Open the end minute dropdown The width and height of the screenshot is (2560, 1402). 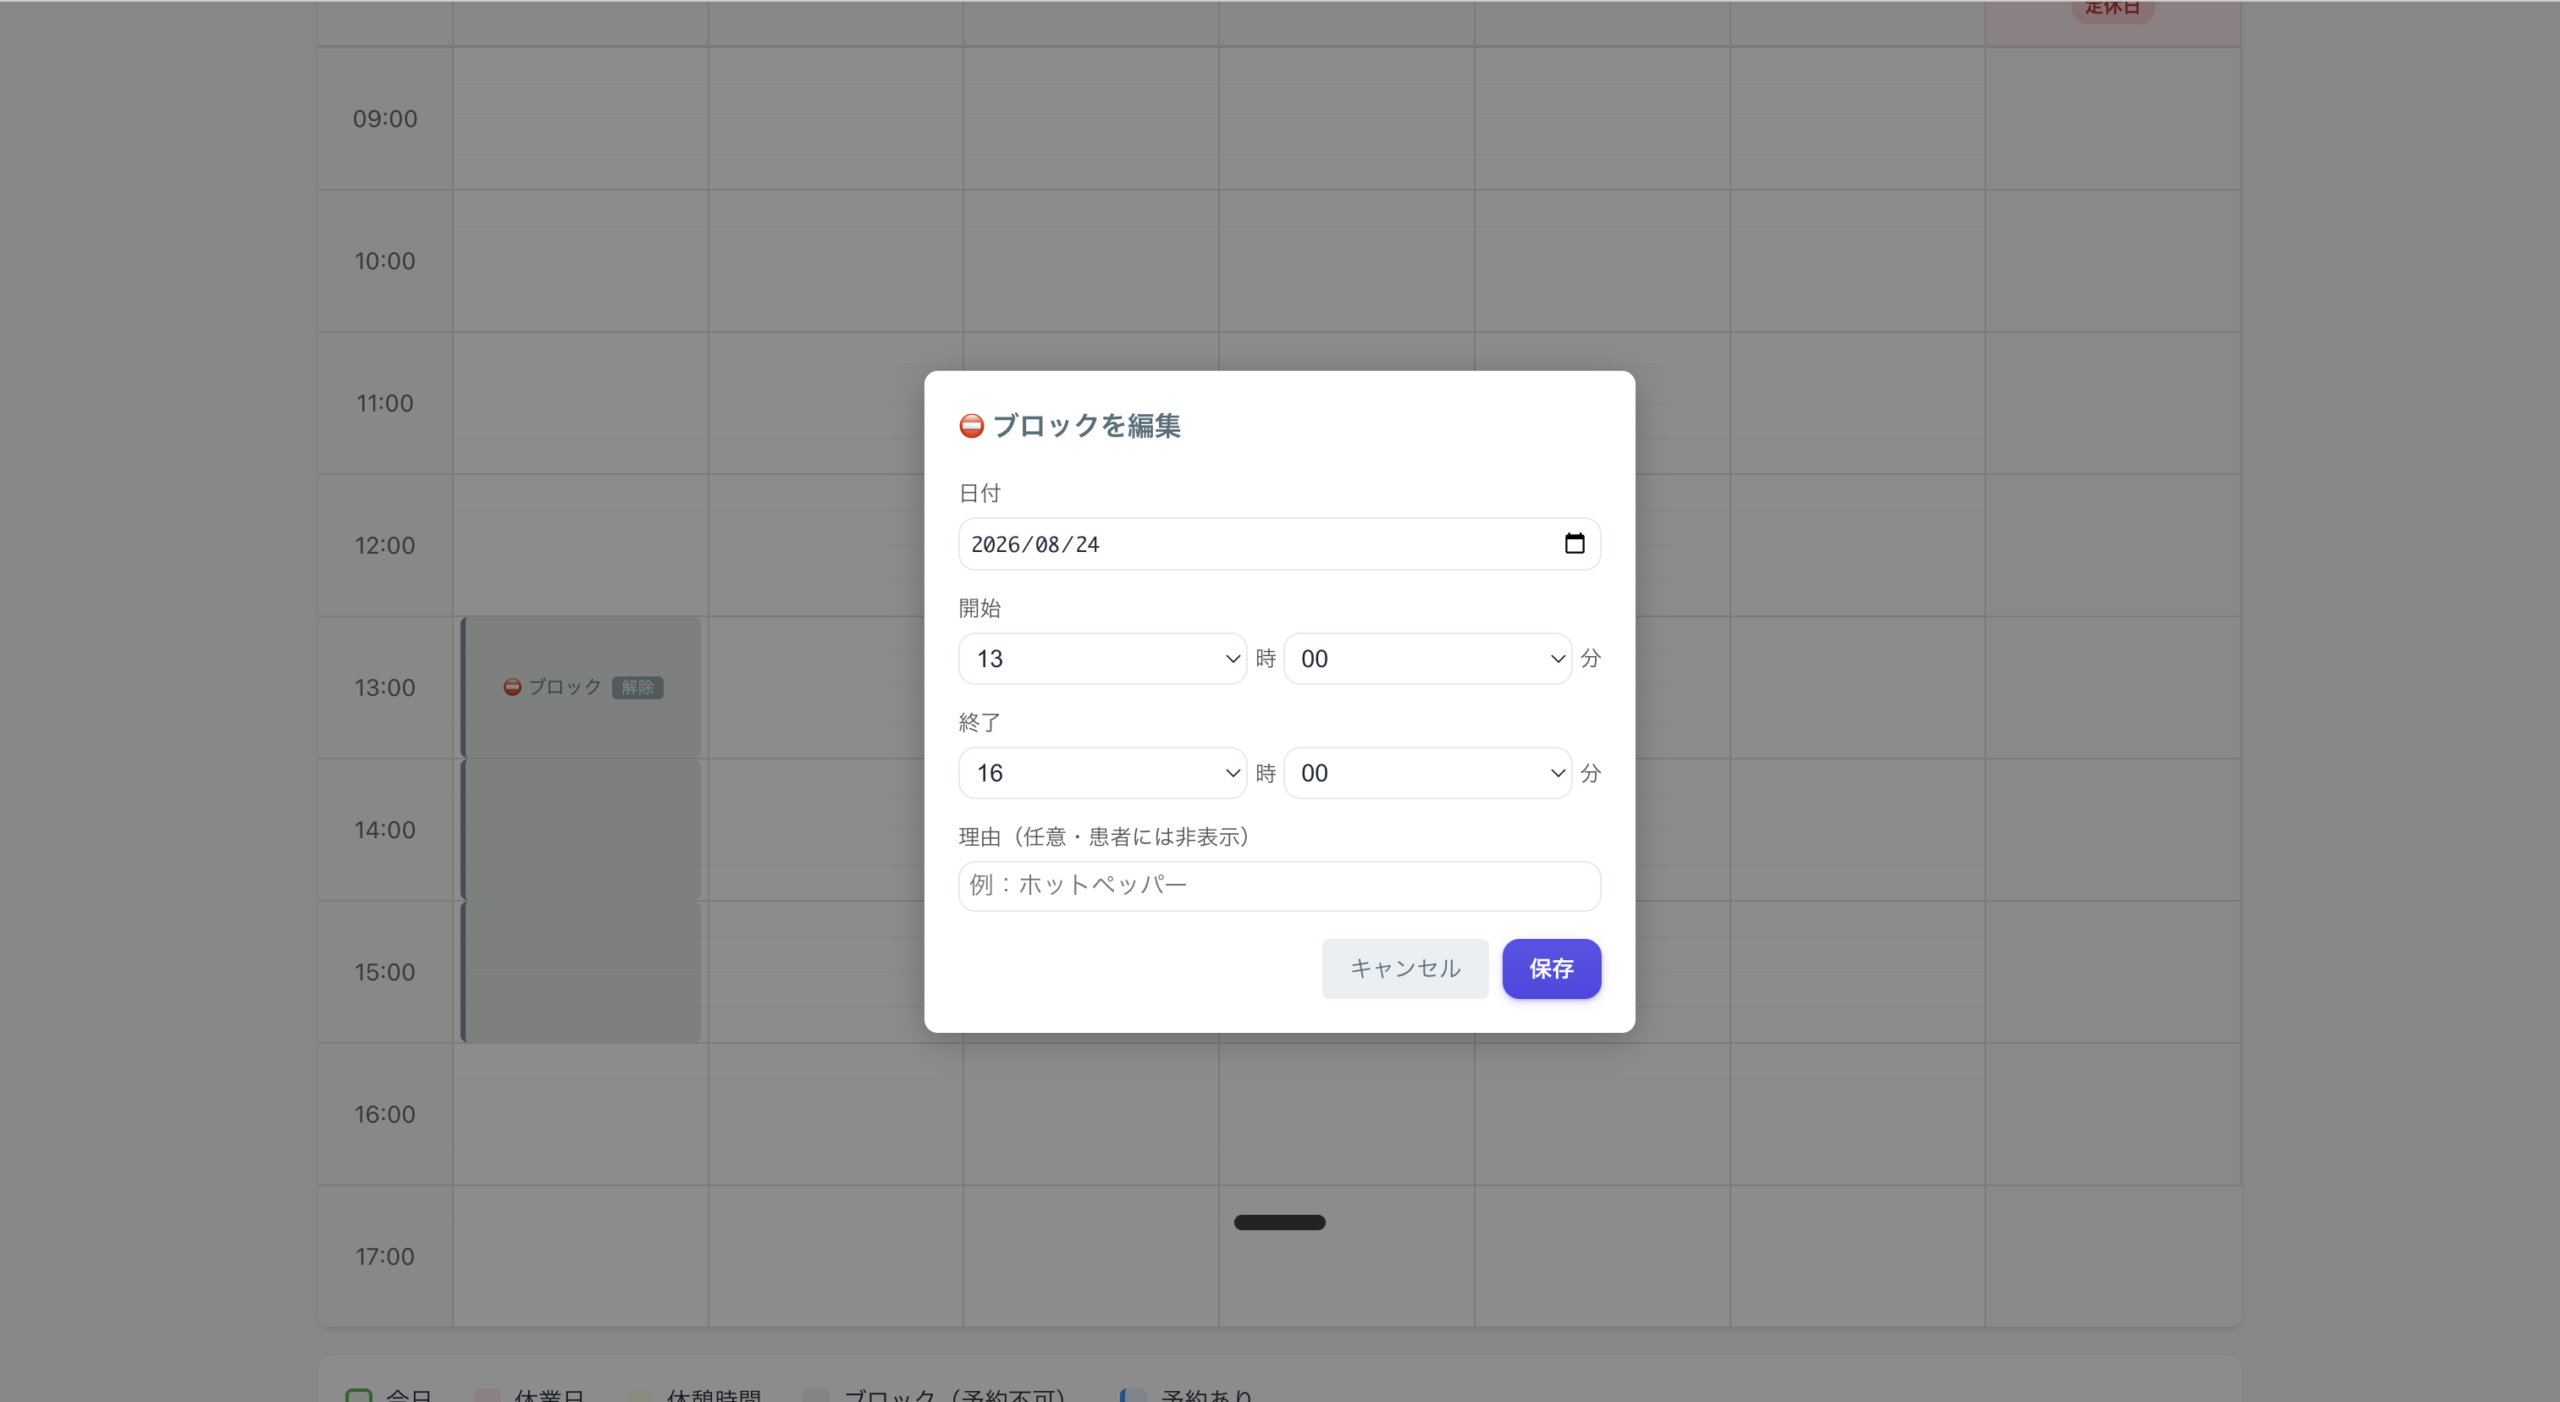[1427, 773]
